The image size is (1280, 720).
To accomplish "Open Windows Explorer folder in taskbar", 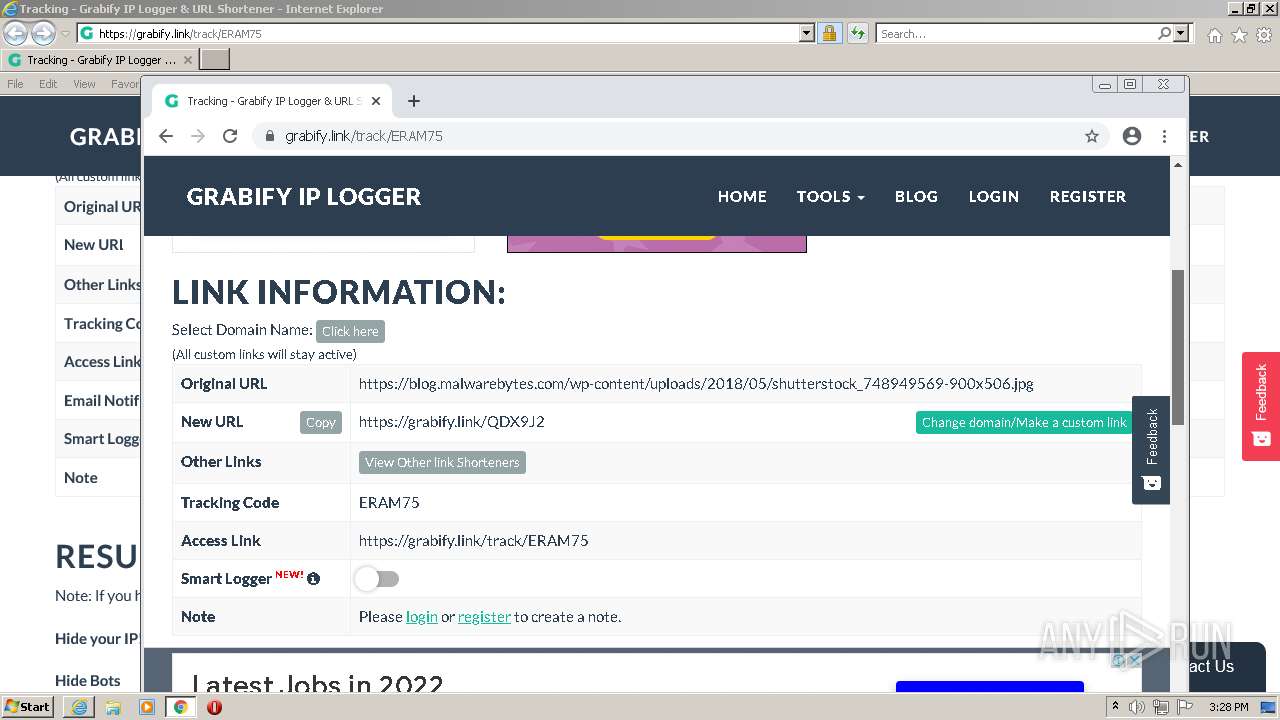I will pyautogui.click(x=113, y=707).
